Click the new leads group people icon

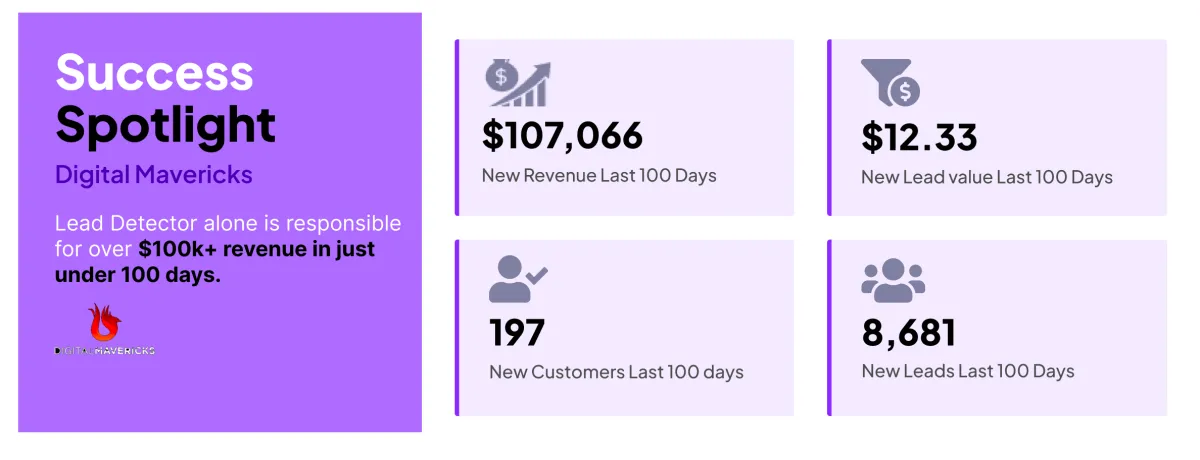(893, 279)
